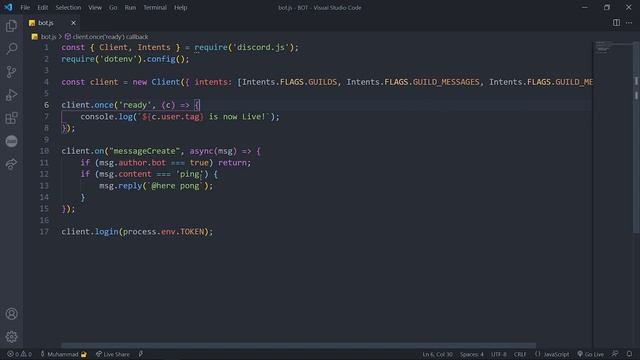Open the Selection menu

68,7
